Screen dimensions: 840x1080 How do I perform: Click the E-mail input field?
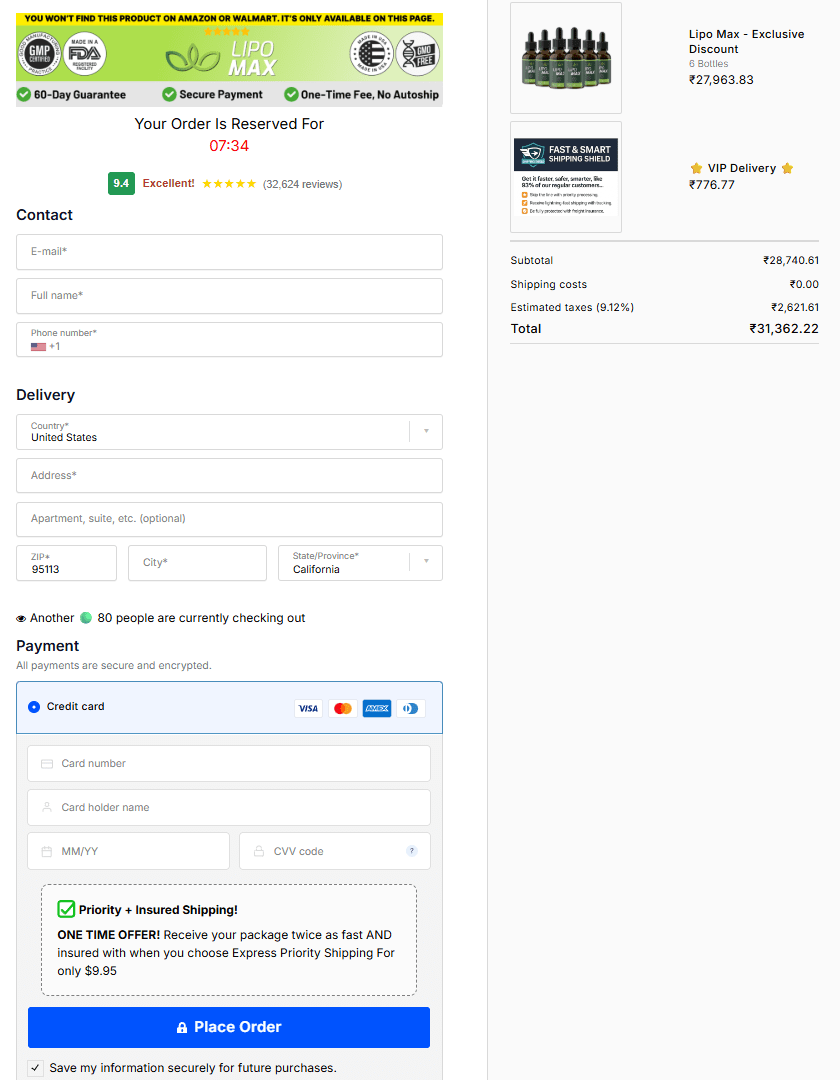coord(229,252)
